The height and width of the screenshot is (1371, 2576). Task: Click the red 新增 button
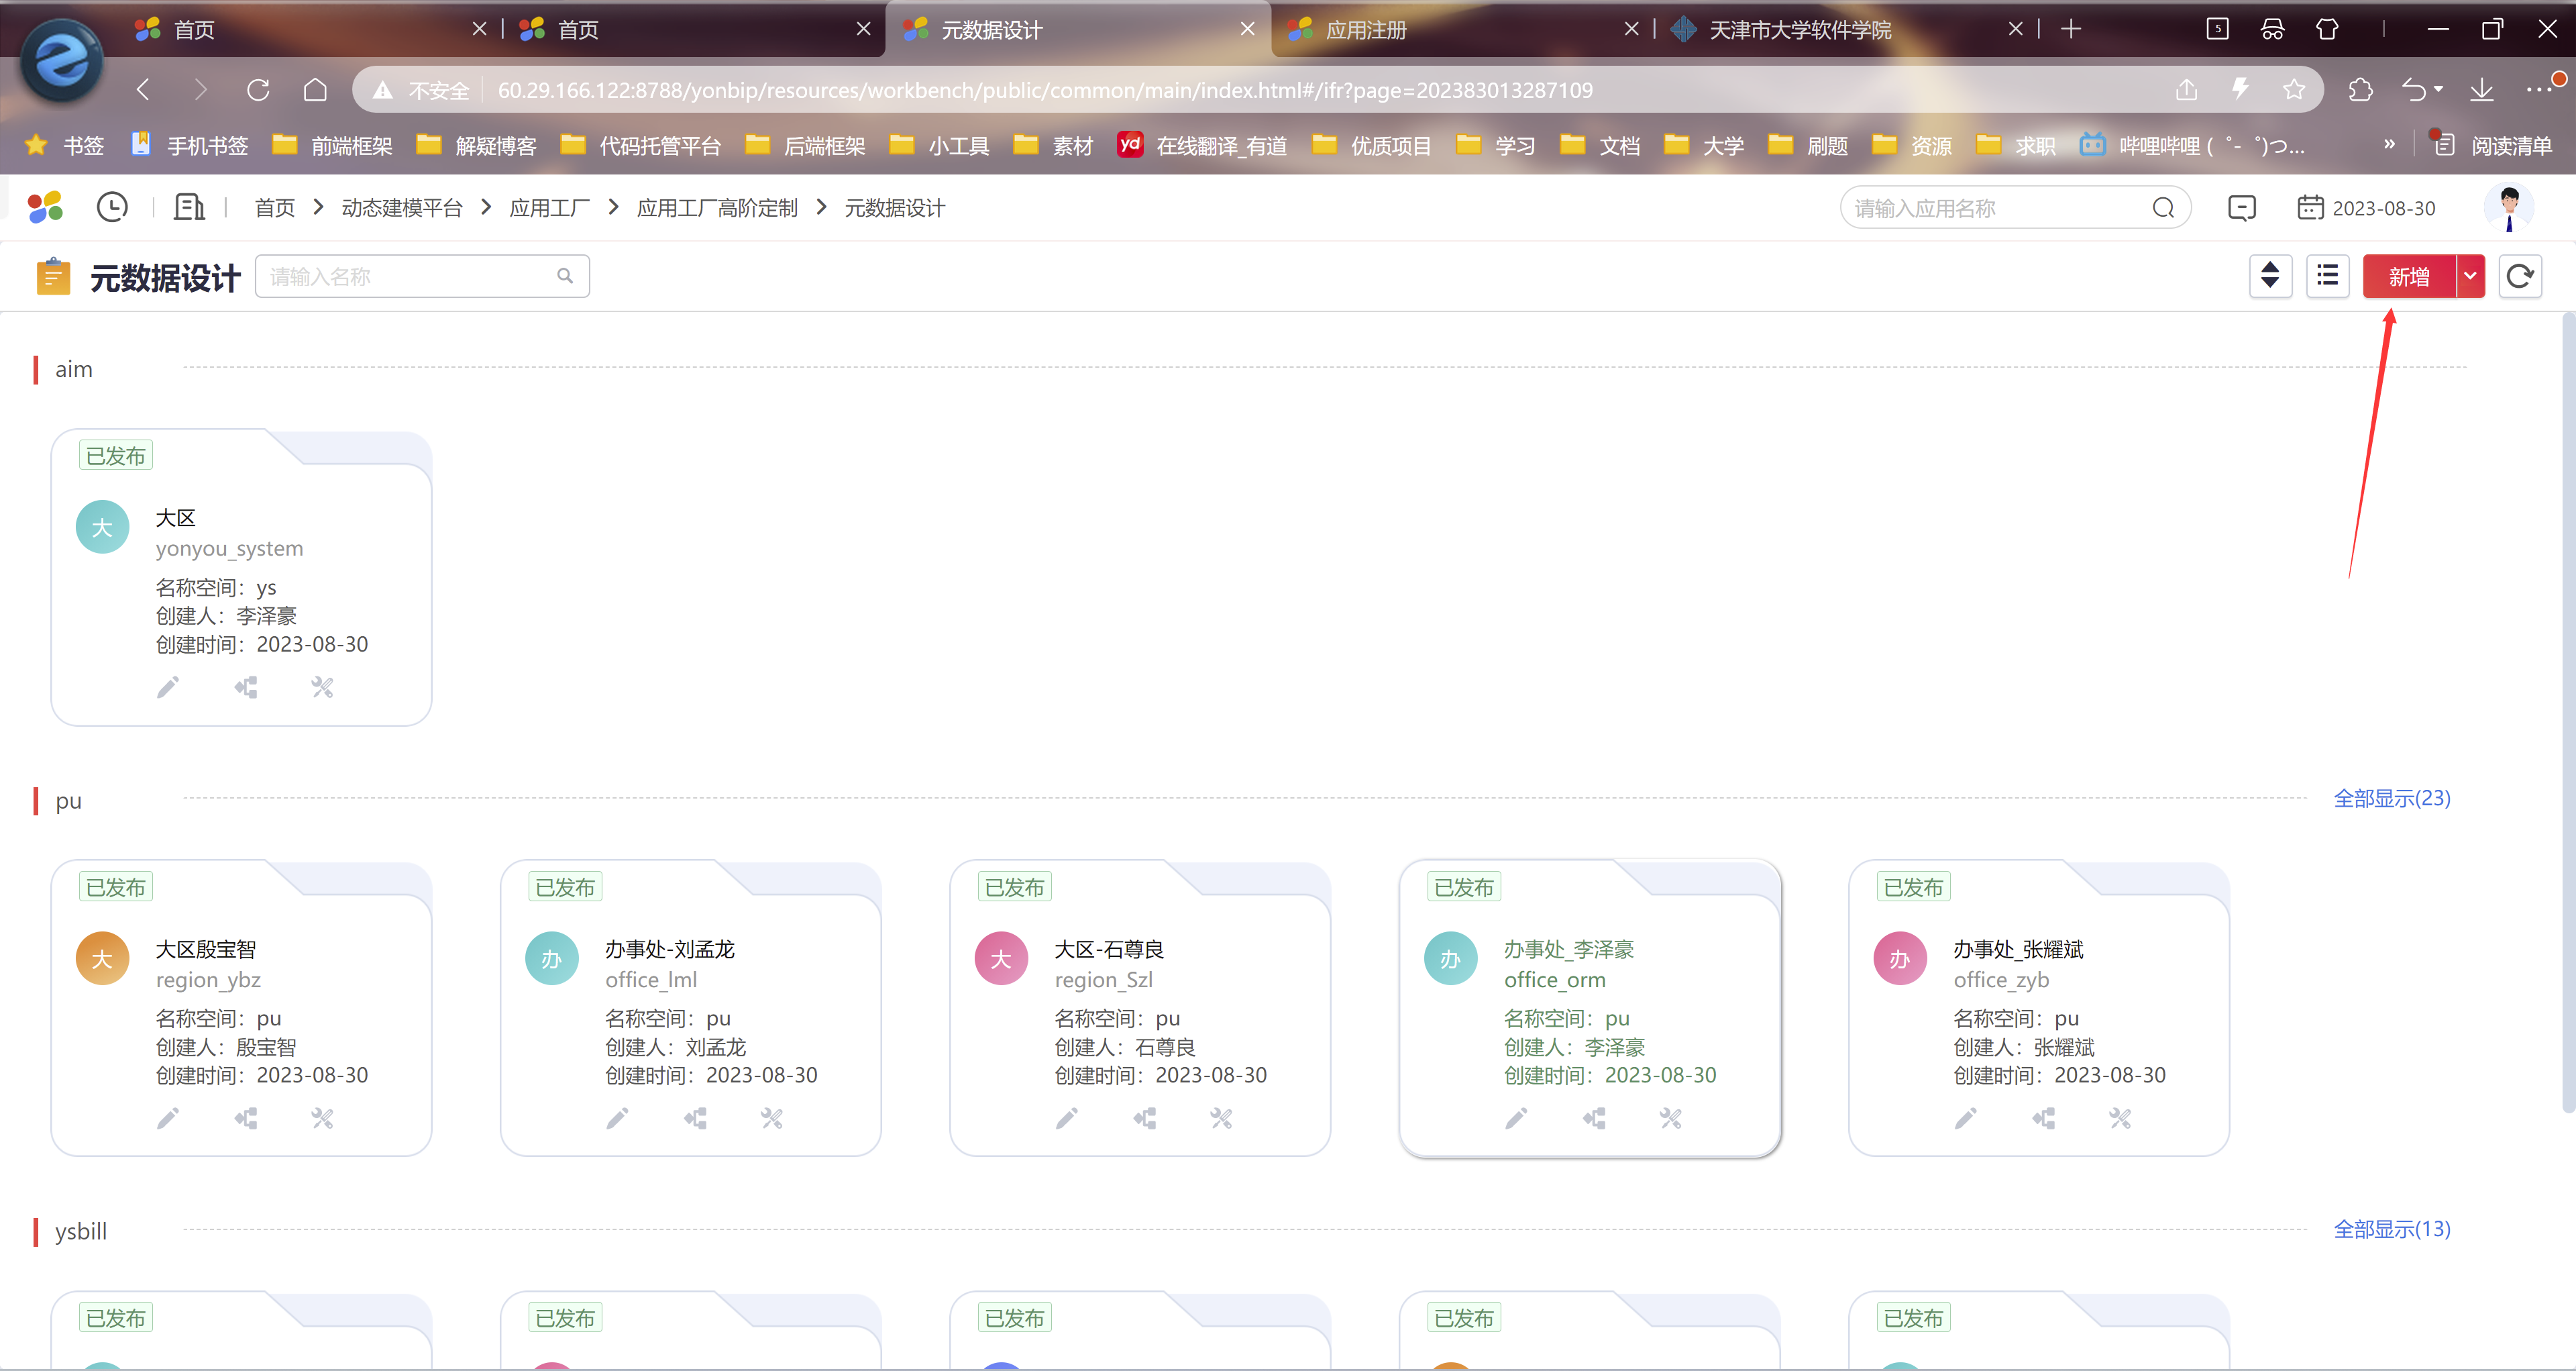click(2408, 276)
